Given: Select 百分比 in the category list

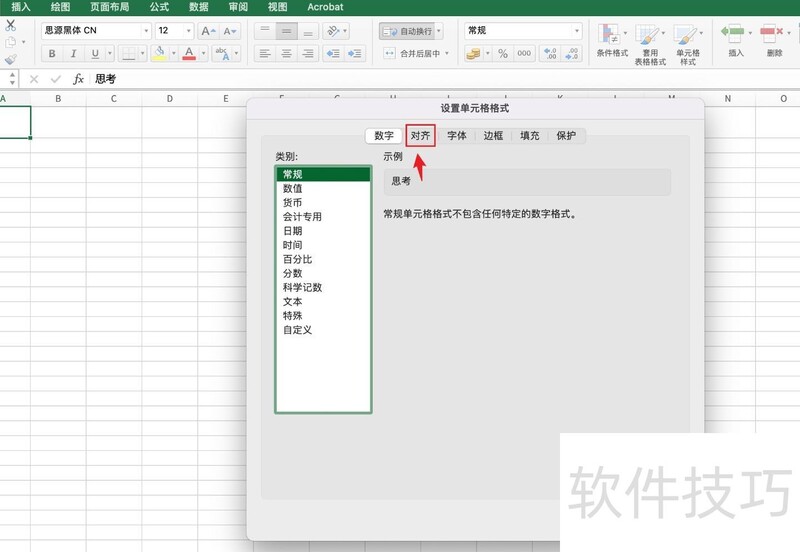Looking at the screenshot, I should pos(297,259).
